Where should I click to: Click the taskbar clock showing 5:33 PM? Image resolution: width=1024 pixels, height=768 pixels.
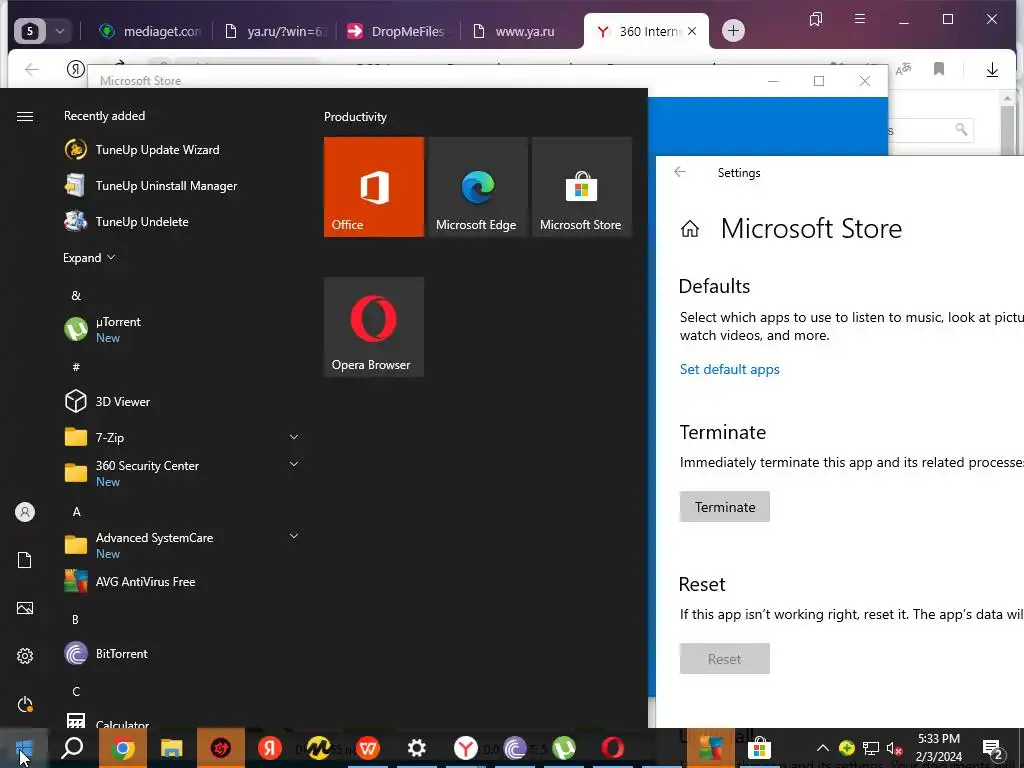coord(938,748)
